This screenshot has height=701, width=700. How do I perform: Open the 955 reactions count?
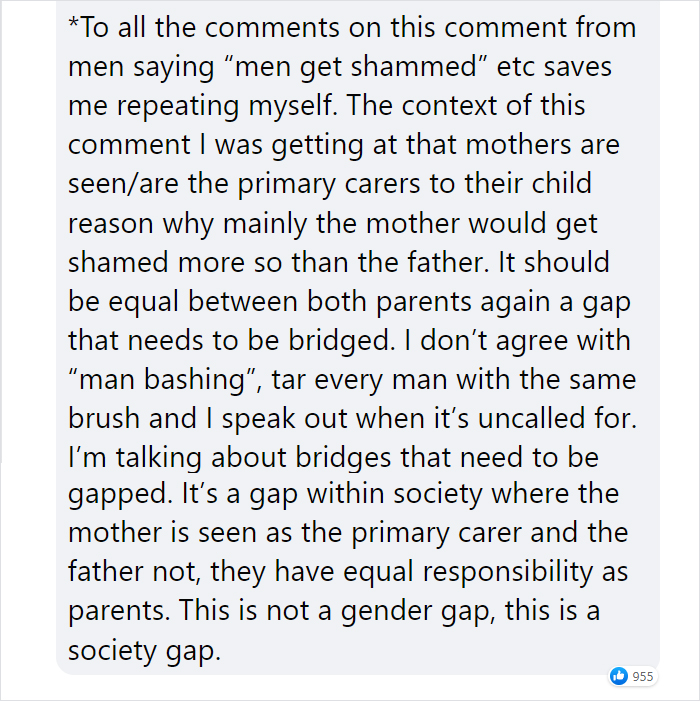tap(643, 677)
